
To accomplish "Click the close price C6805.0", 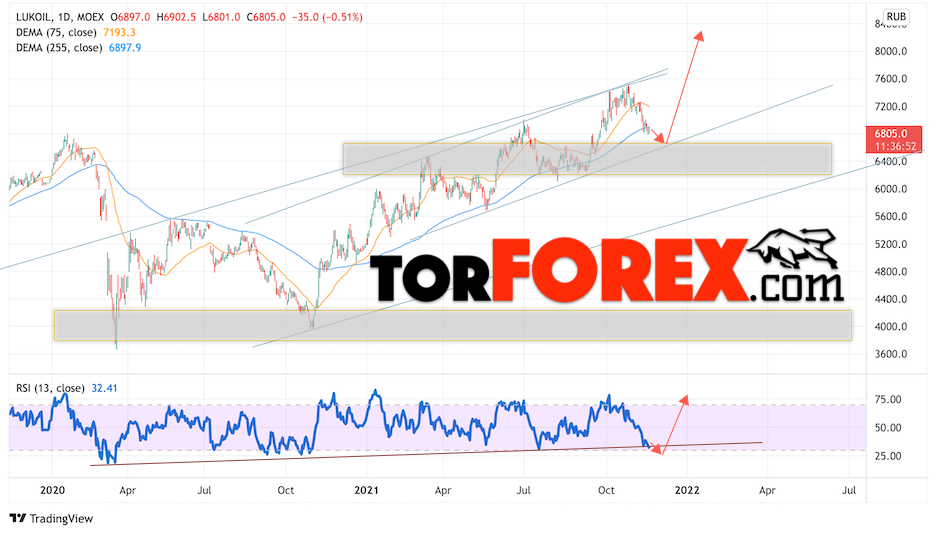I will (266, 17).
